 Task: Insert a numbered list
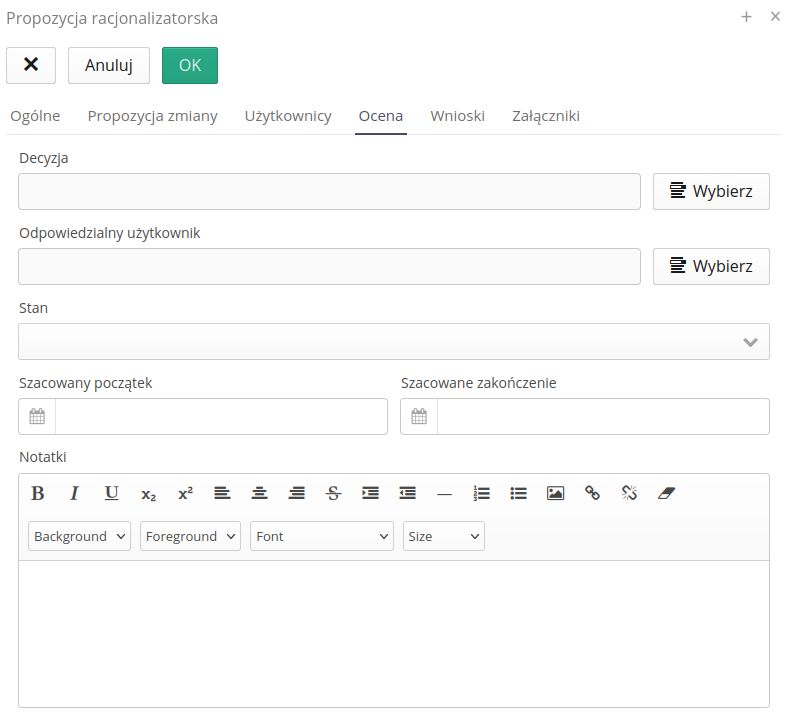click(x=482, y=493)
